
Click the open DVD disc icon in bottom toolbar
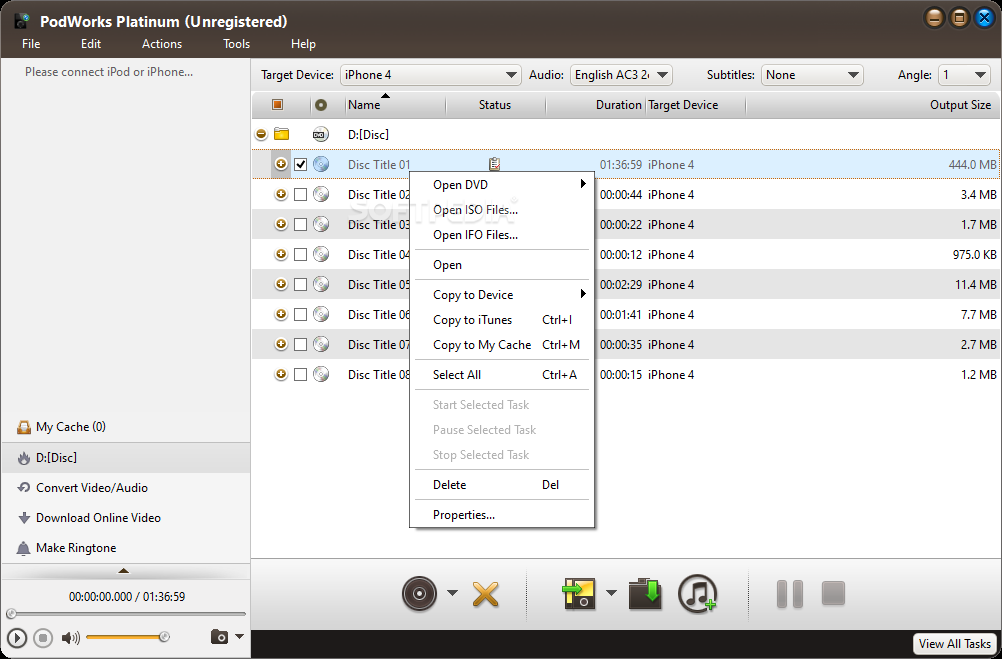pos(420,593)
